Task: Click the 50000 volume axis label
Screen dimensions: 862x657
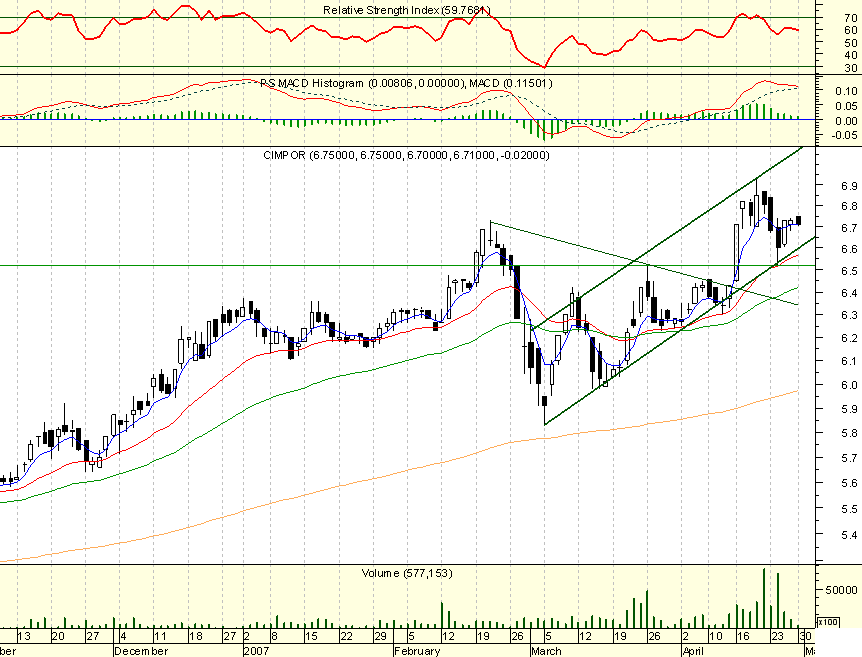Action: (841, 590)
